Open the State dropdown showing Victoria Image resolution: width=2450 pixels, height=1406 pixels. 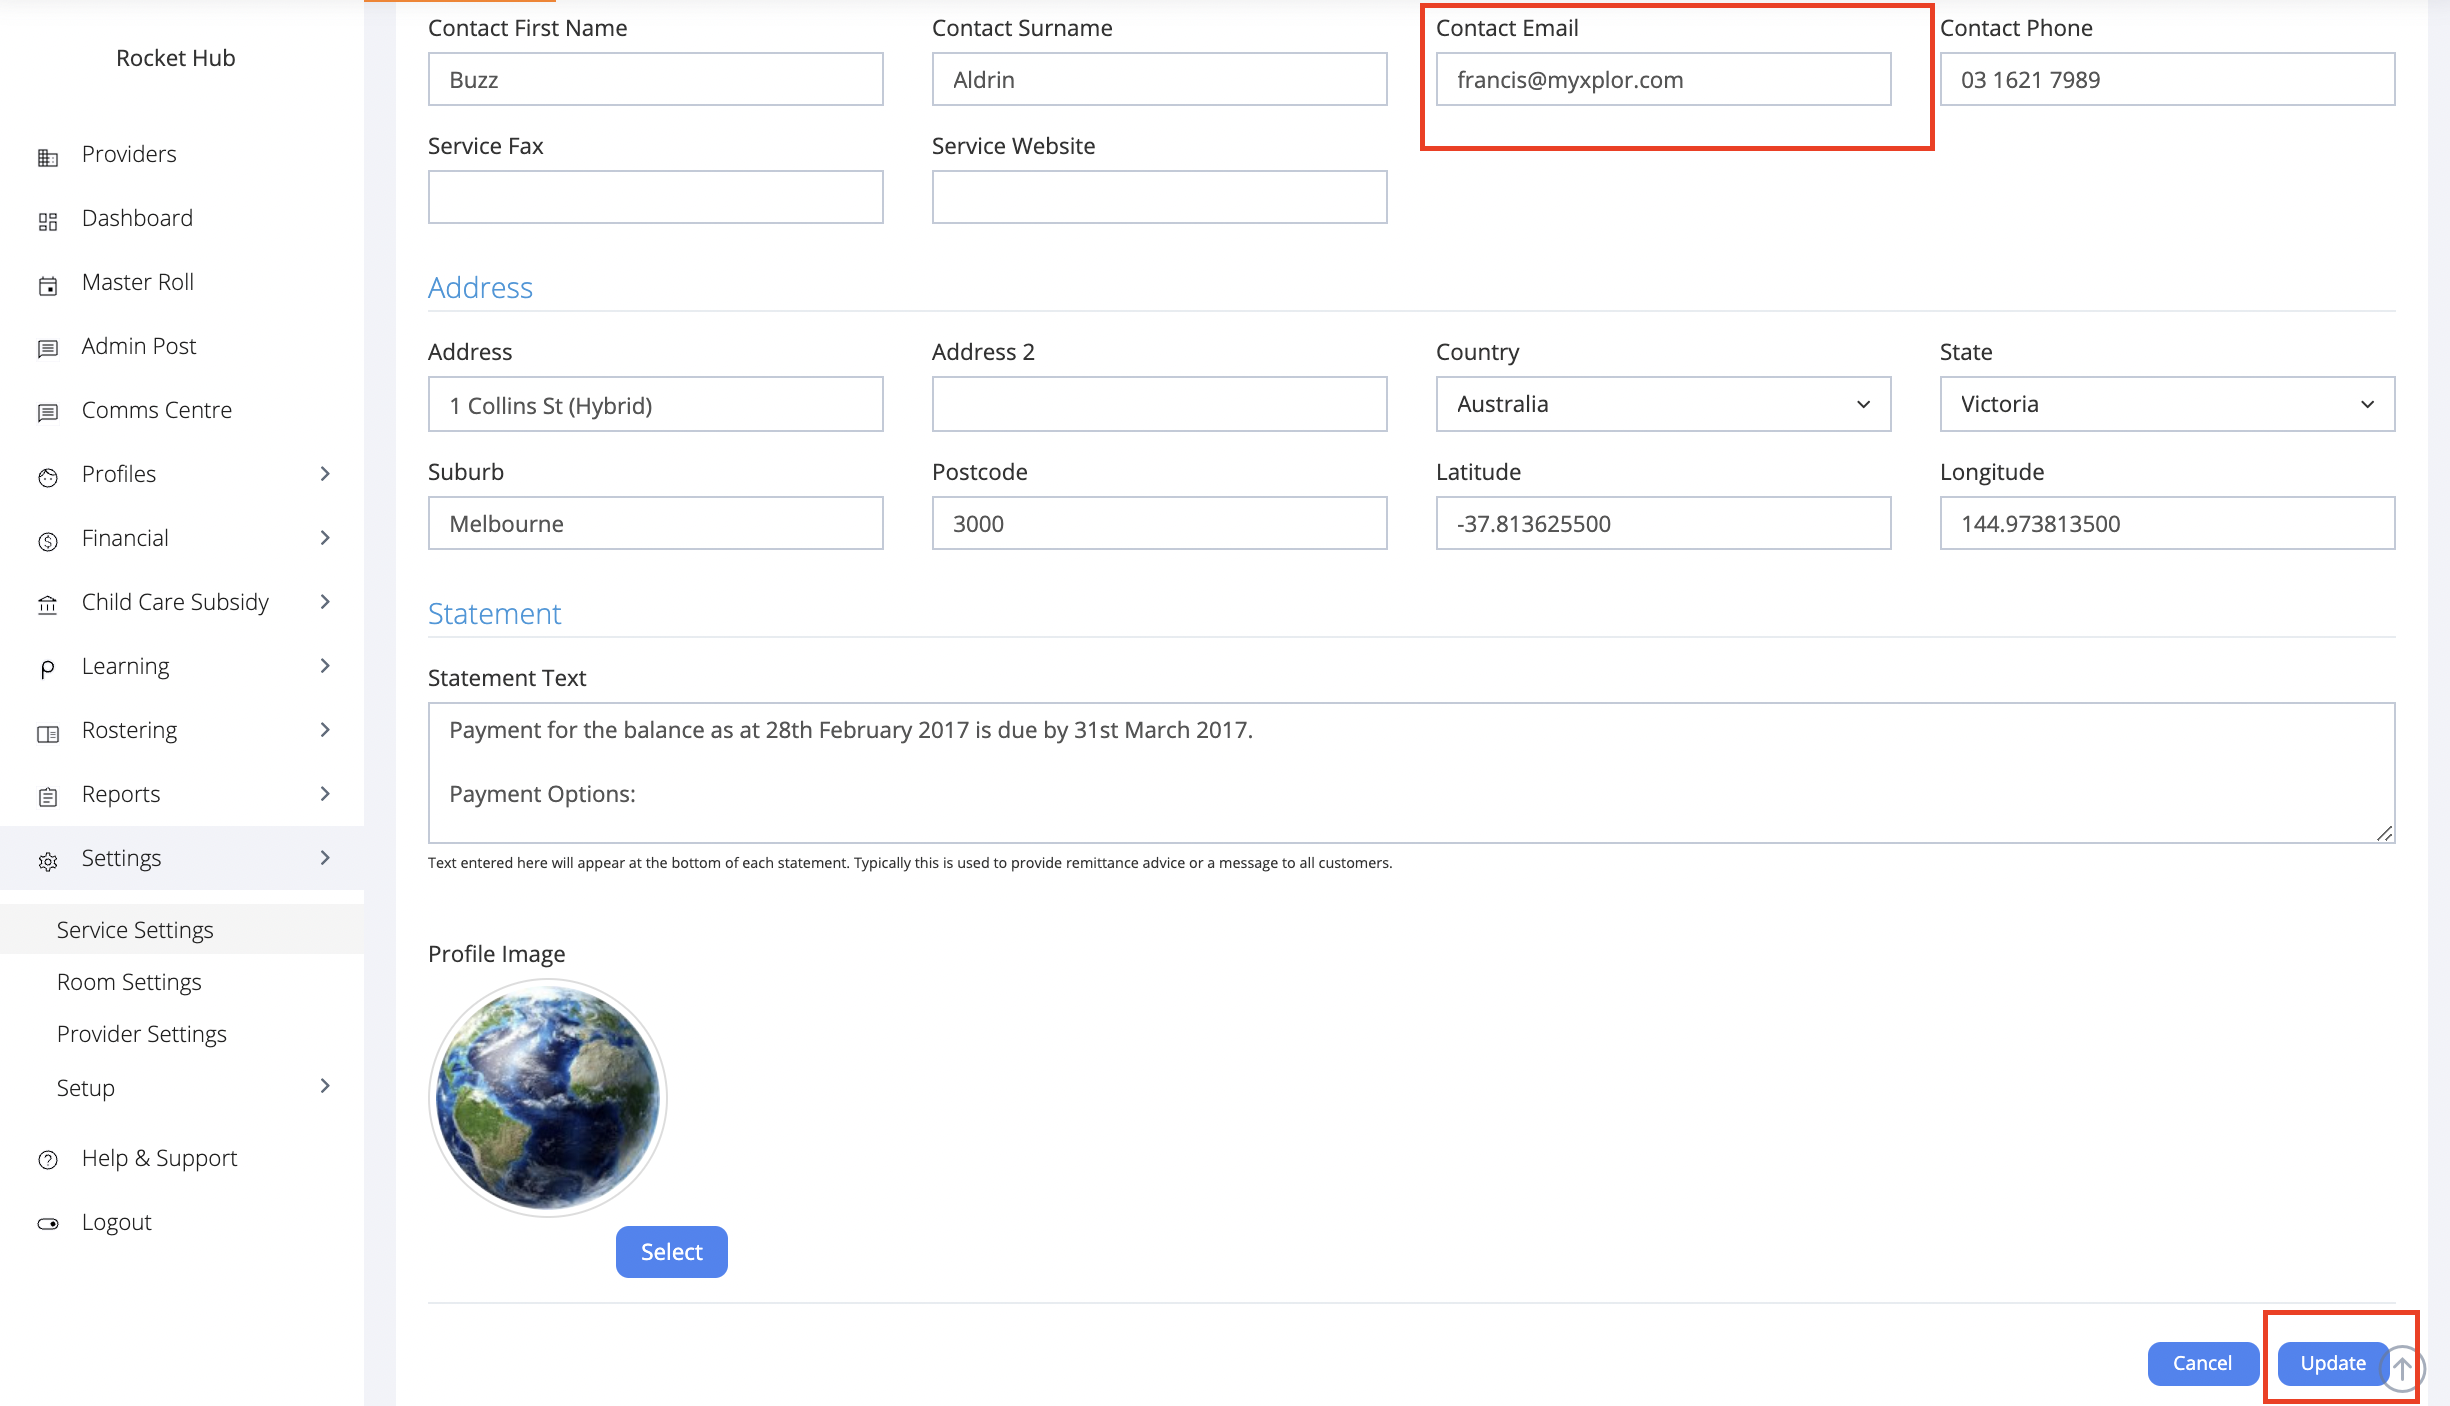click(2167, 404)
